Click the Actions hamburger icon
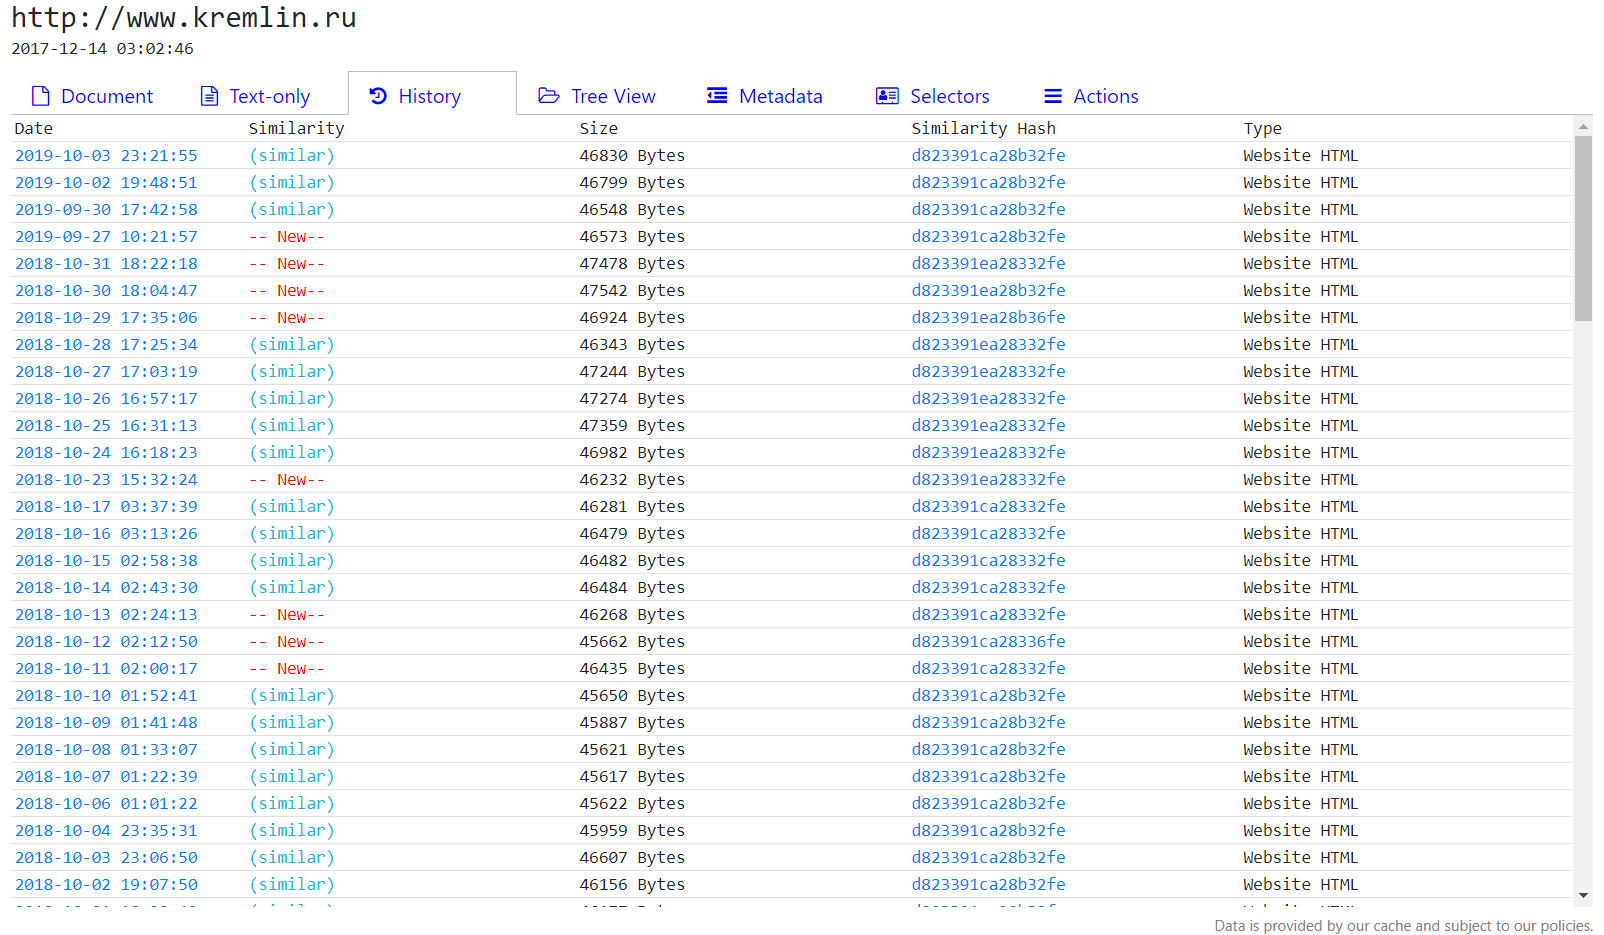This screenshot has height=935, width=1604. click(1053, 96)
